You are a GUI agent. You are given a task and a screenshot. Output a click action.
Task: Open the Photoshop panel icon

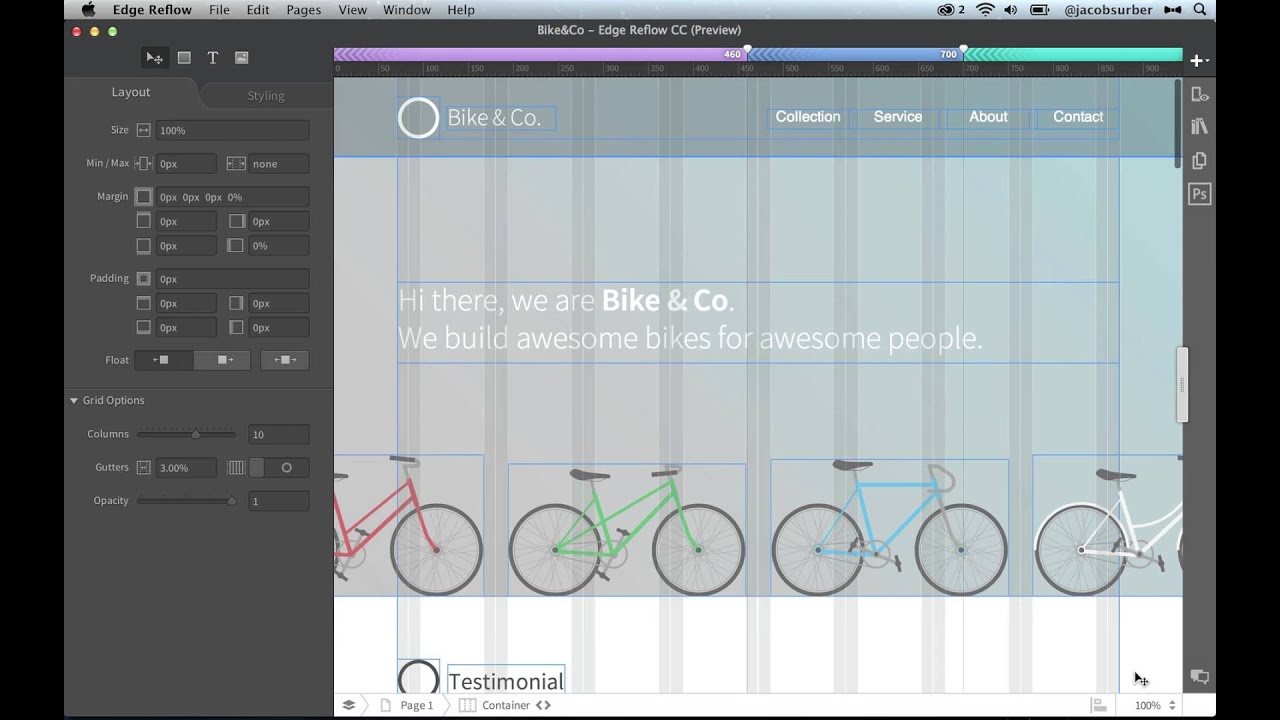pyautogui.click(x=1200, y=194)
